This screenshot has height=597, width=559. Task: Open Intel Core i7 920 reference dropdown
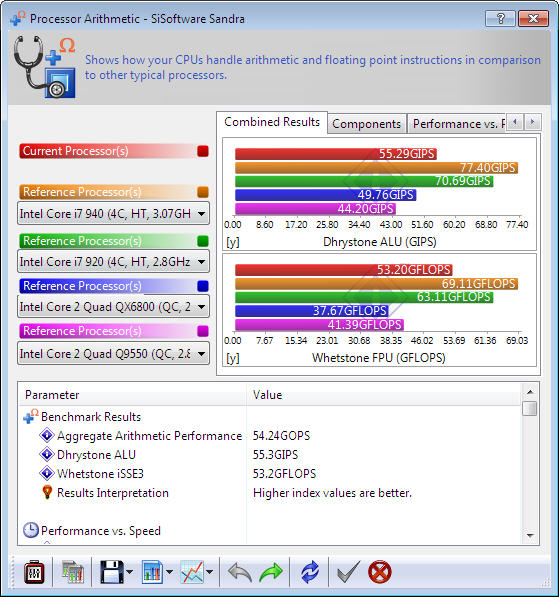pos(113,262)
